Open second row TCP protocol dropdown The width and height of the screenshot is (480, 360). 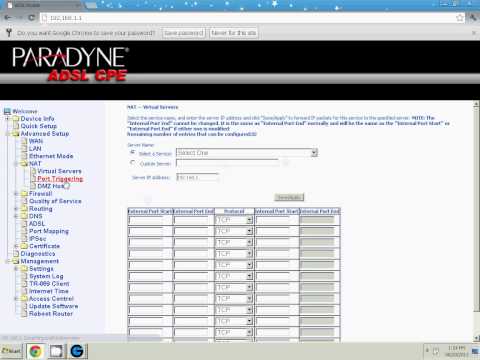234,231
